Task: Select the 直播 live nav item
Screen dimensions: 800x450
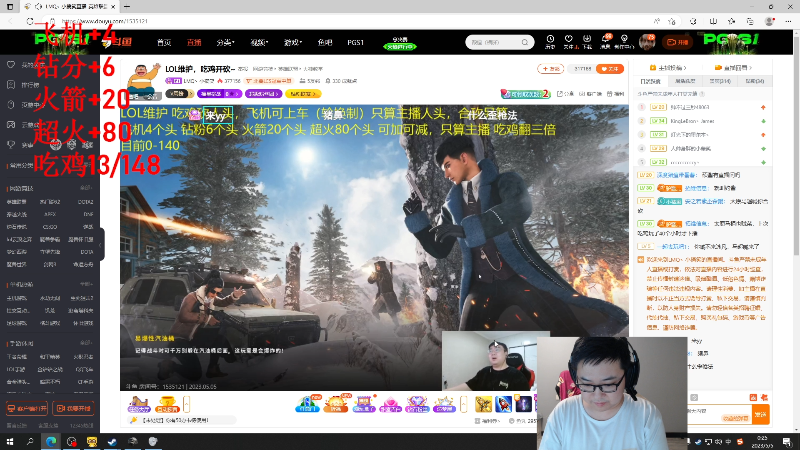Action: point(194,42)
